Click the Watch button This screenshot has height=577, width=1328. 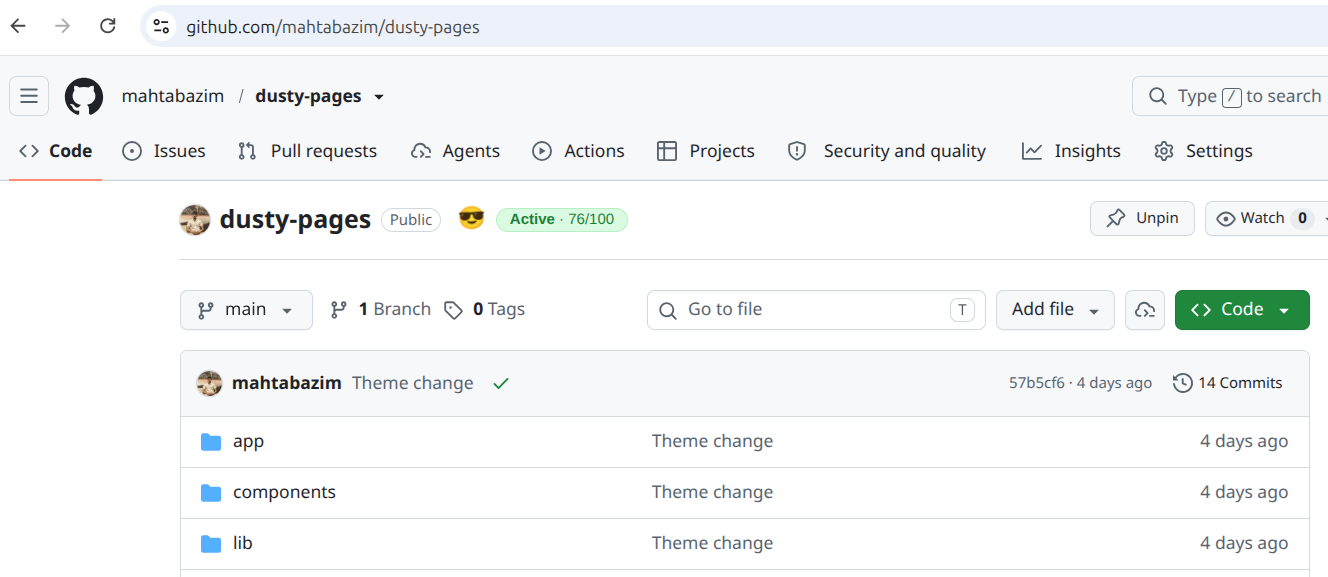[1262, 218]
